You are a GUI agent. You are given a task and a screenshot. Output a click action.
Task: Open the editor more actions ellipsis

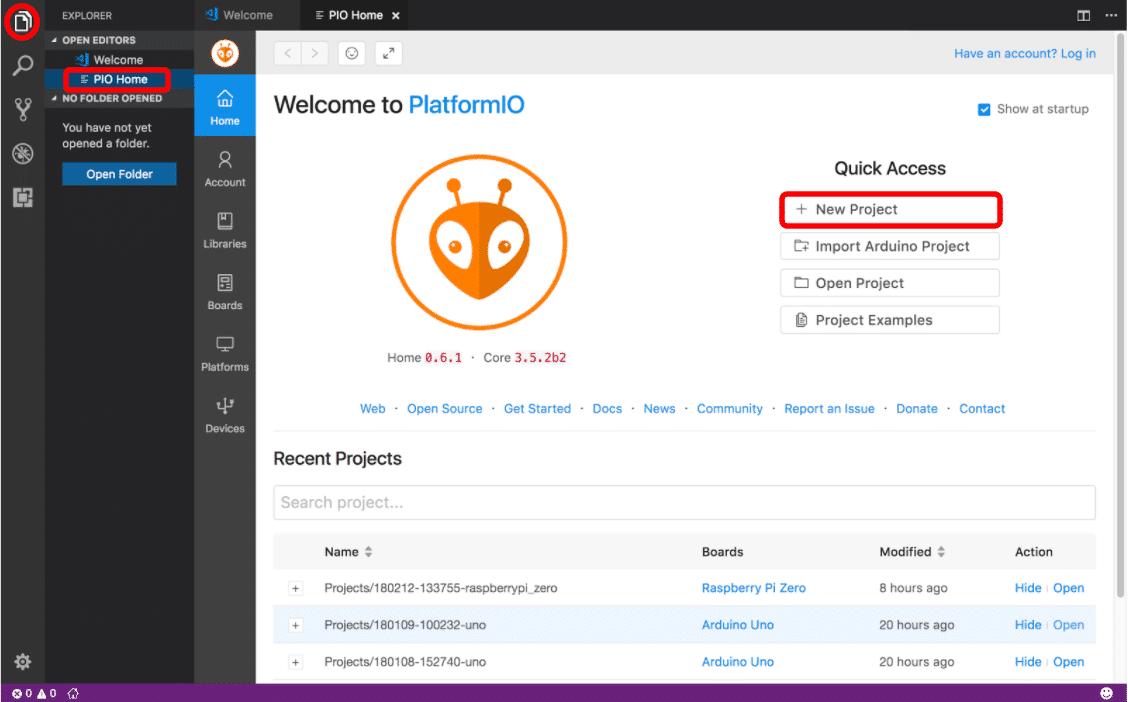point(1111,15)
